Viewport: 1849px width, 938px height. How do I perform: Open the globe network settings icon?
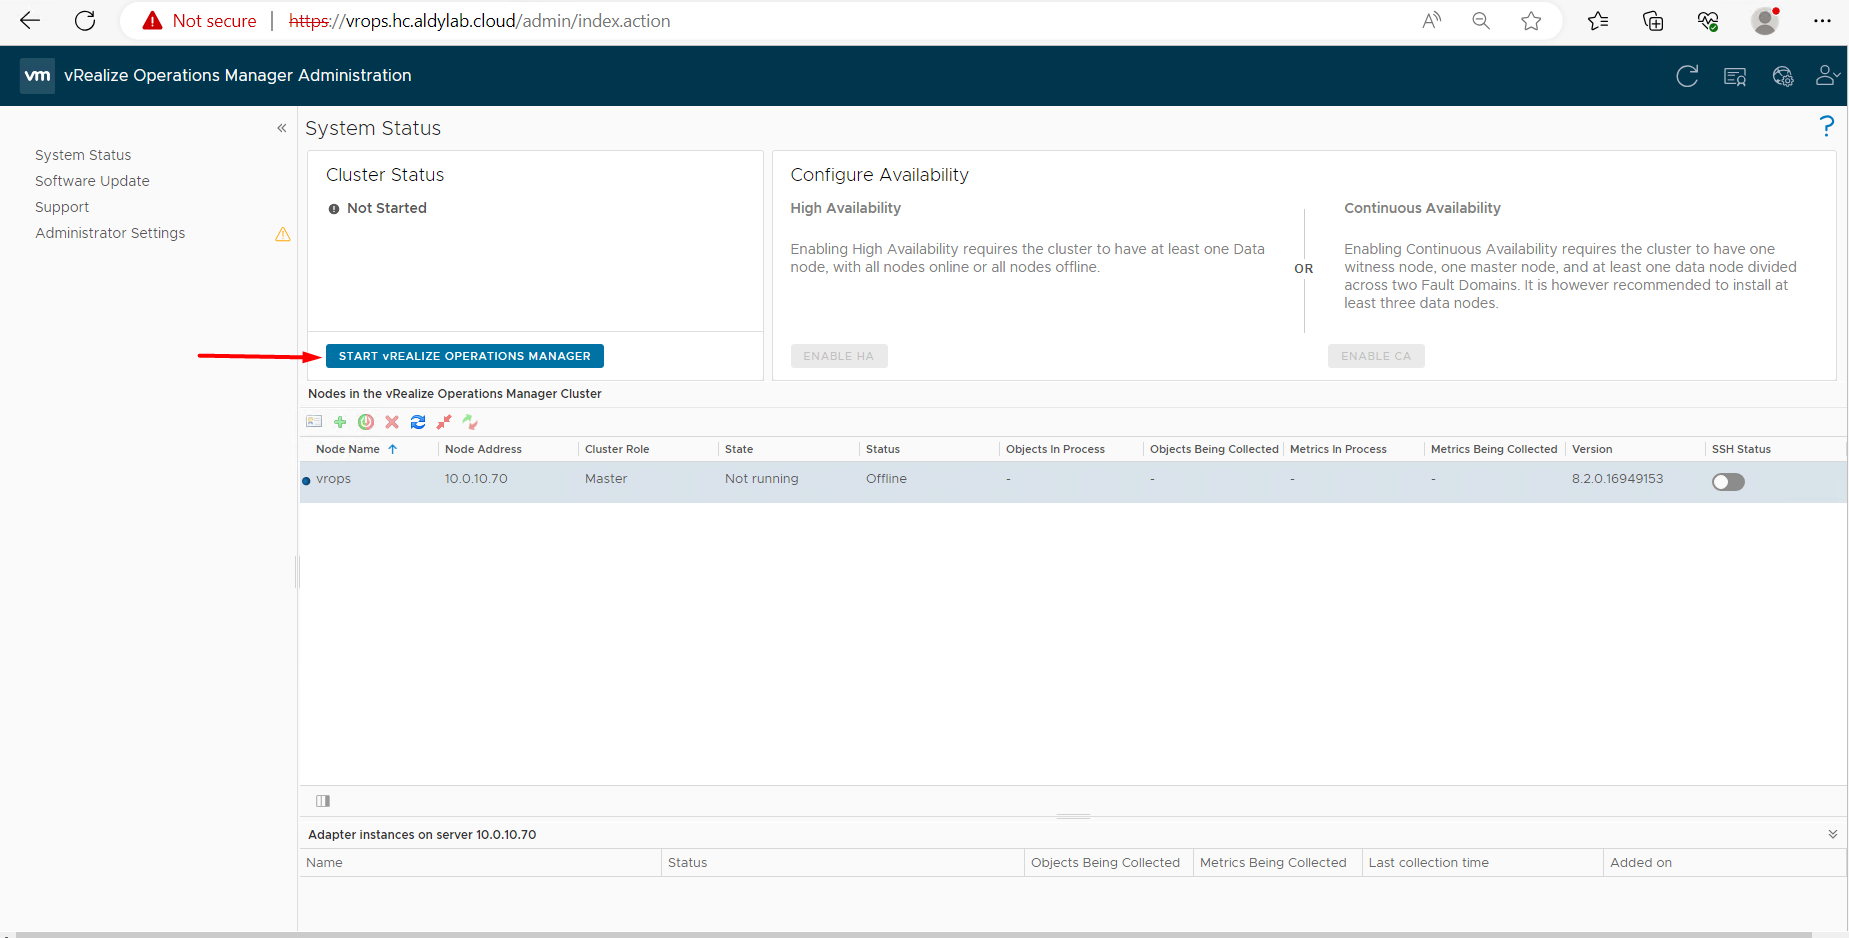coord(1782,77)
